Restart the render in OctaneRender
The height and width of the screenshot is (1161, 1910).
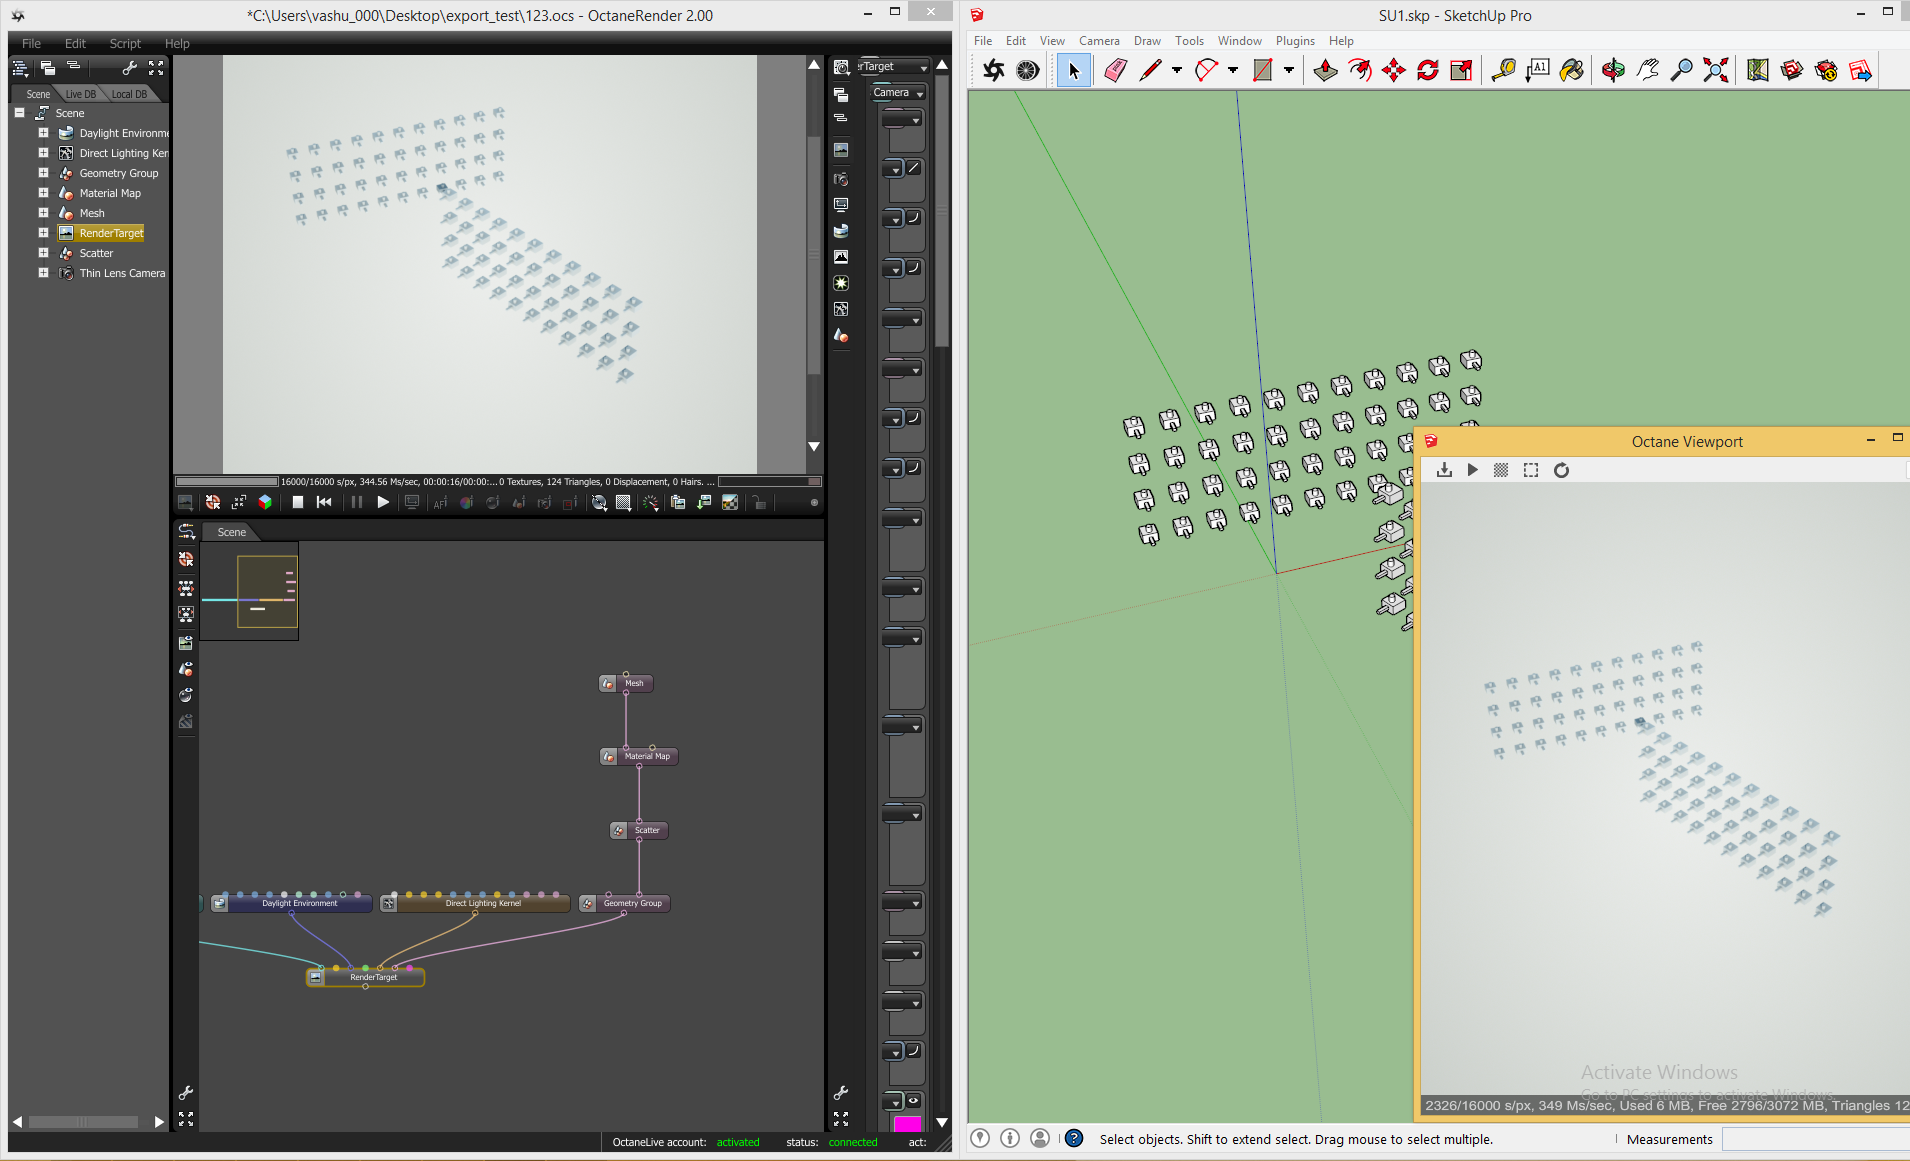[x=324, y=502]
